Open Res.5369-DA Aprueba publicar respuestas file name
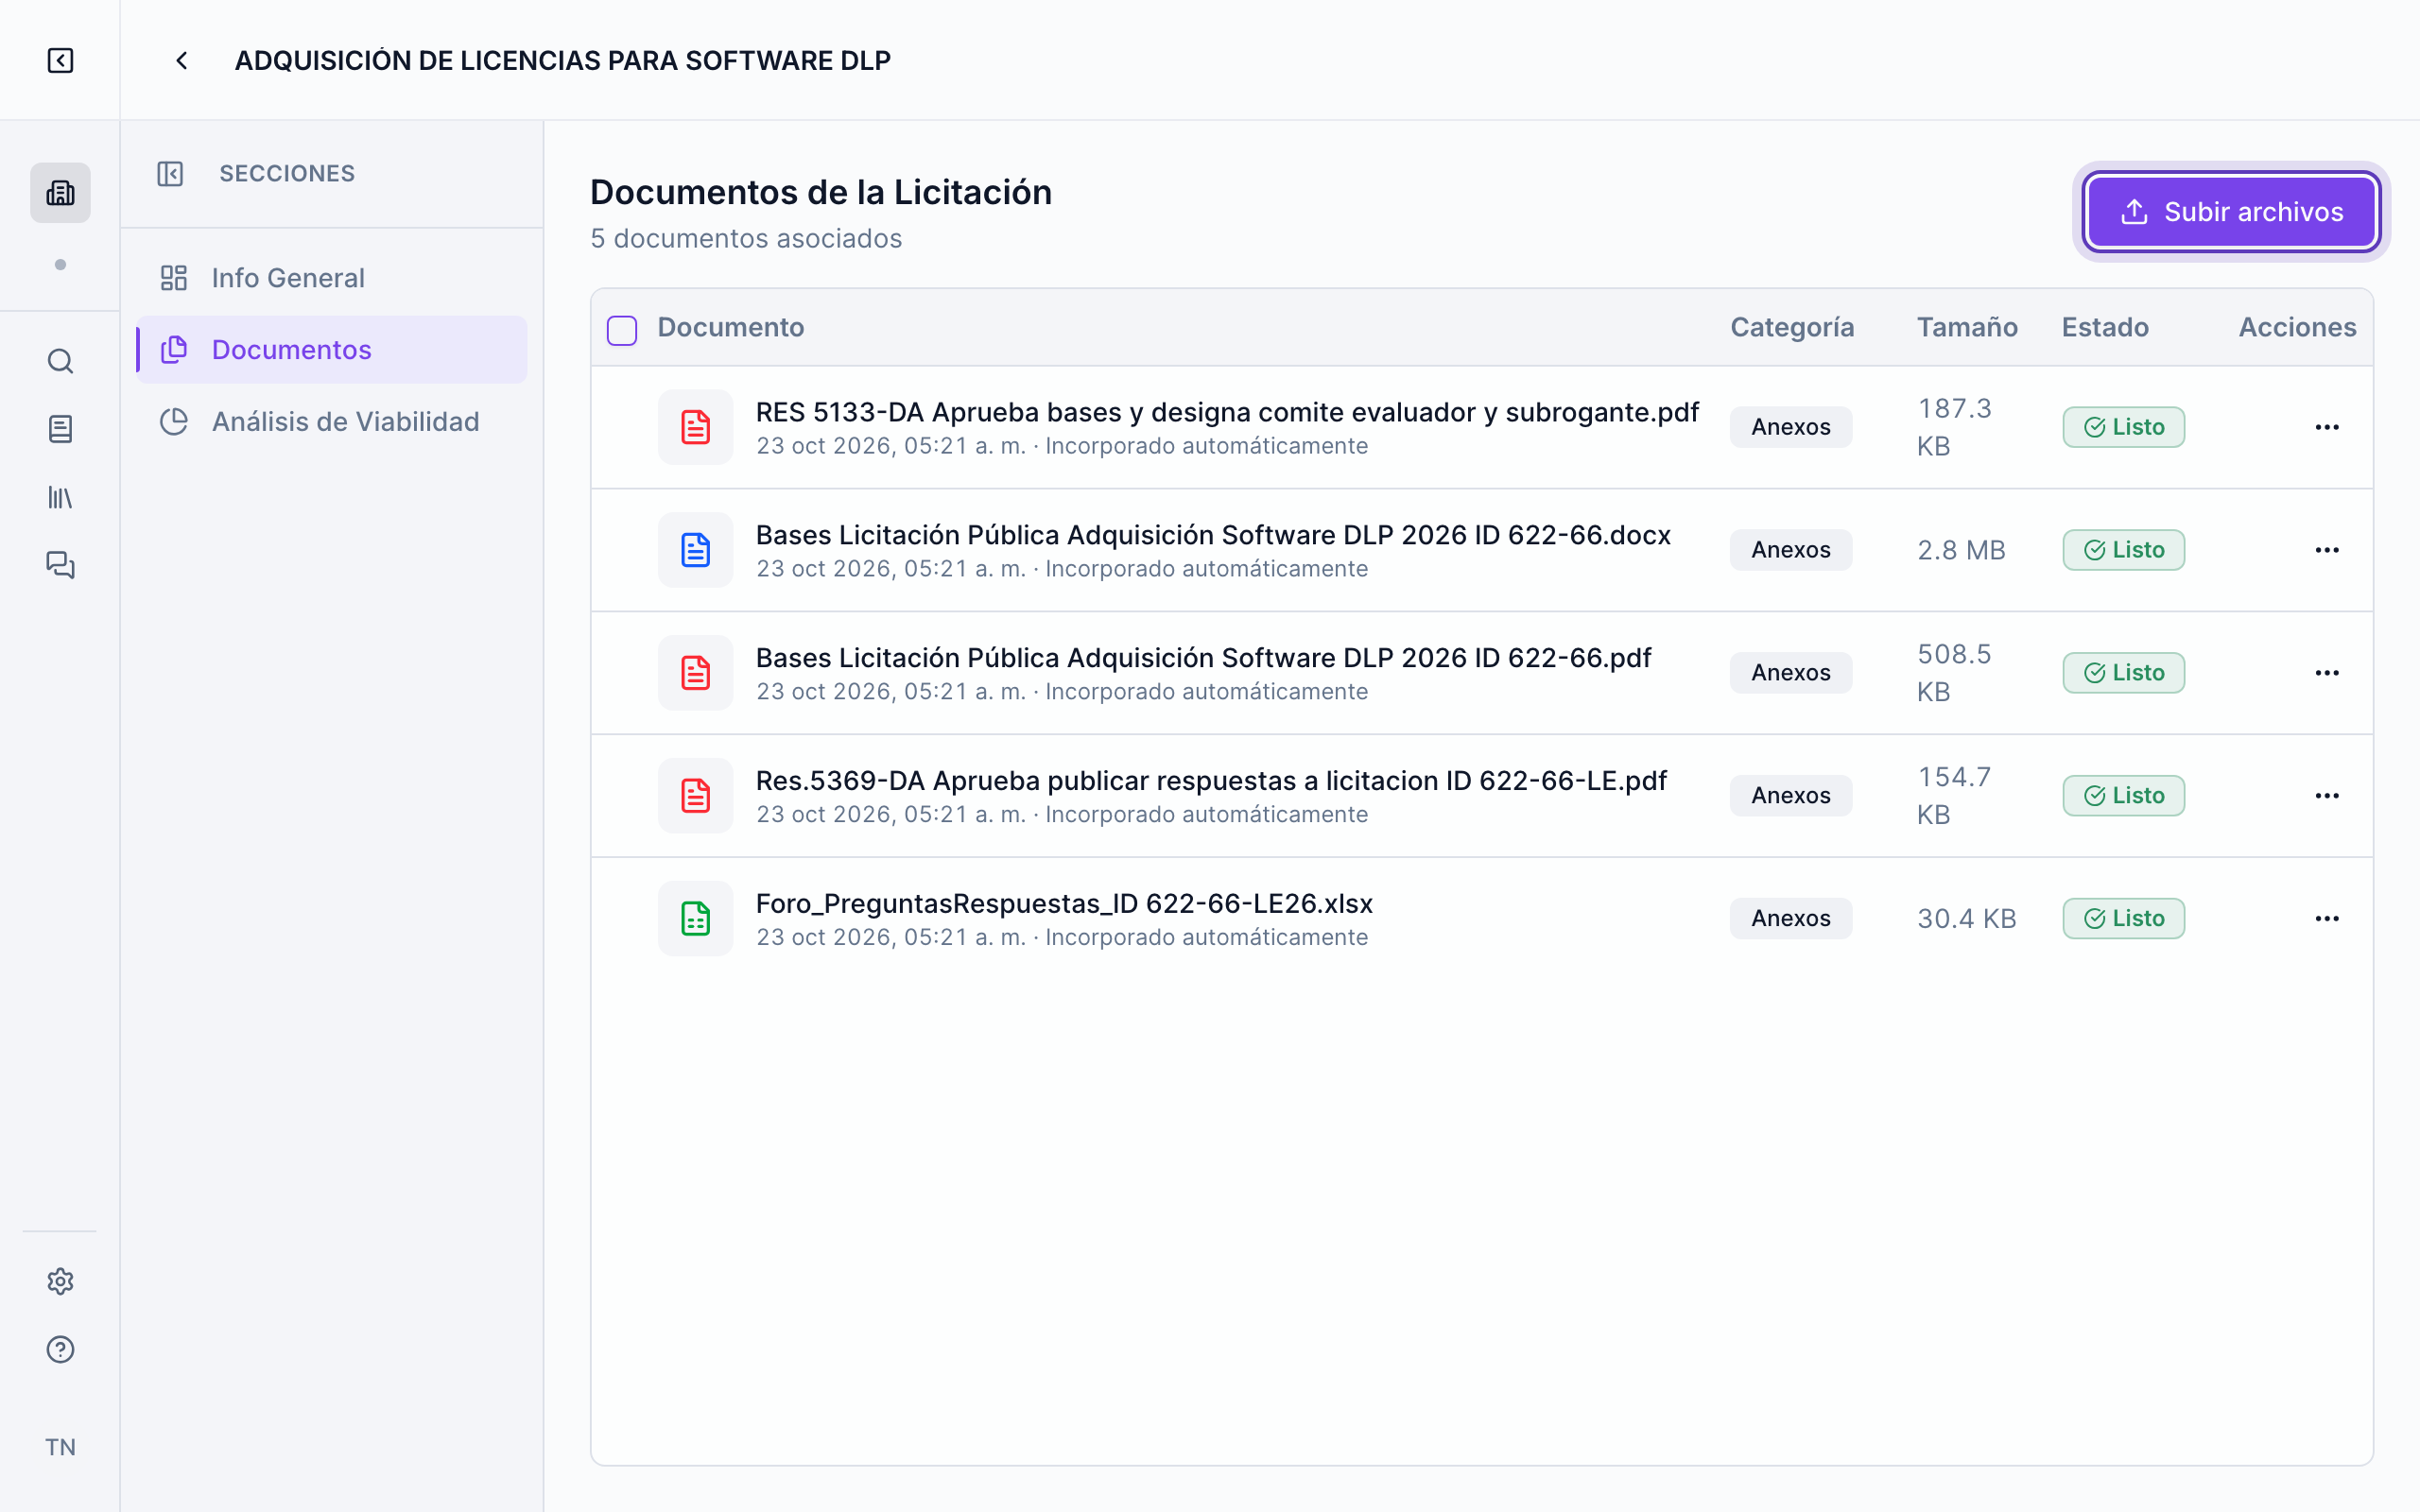Screen dimensions: 2420x1512 [1211, 780]
